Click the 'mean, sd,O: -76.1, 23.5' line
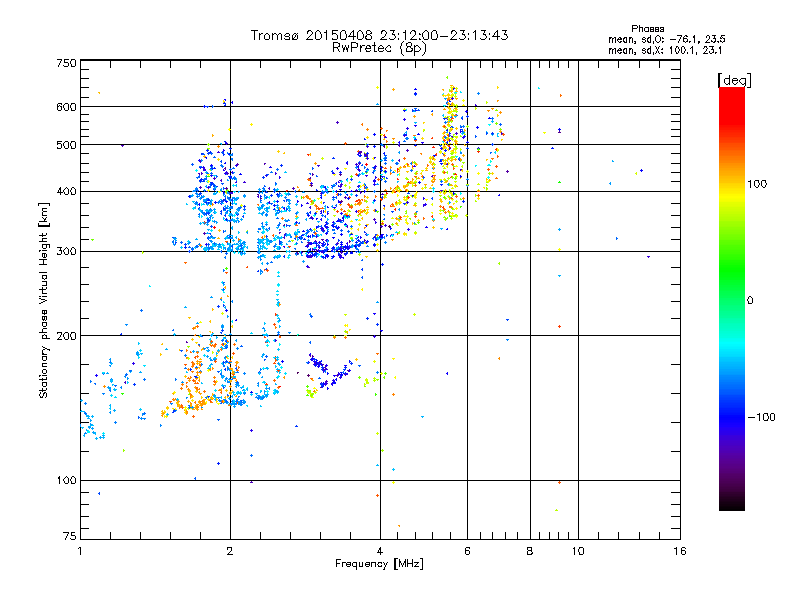This screenshot has width=800, height=600. pos(667,39)
